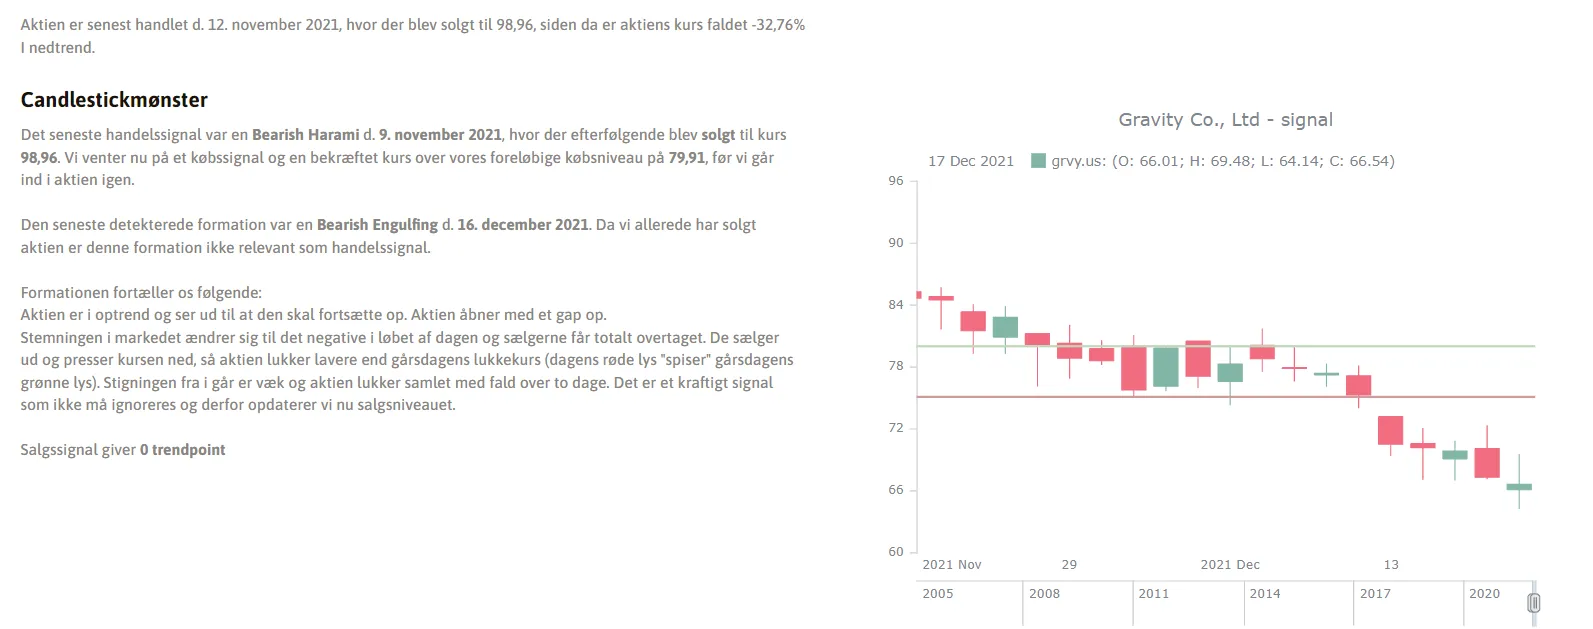Click the chart title Gravity Co., Ltd - signal
The width and height of the screenshot is (1593, 629).
pyautogui.click(x=1225, y=120)
